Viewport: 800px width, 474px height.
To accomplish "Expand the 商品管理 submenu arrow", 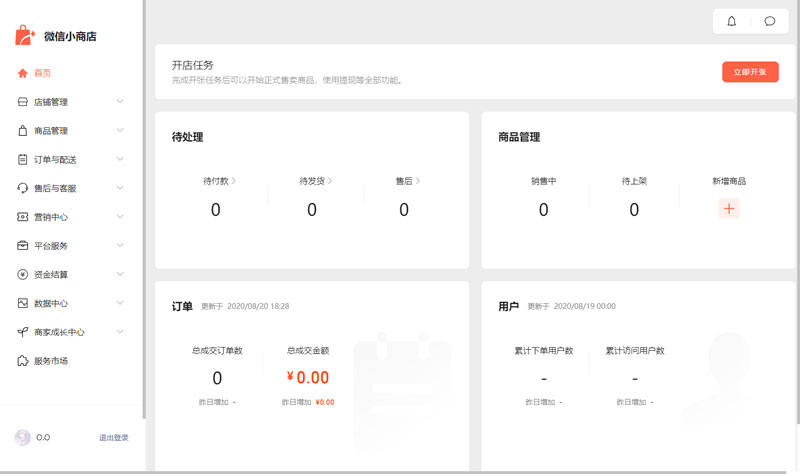I will pyautogui.click(x=120, y=130).
